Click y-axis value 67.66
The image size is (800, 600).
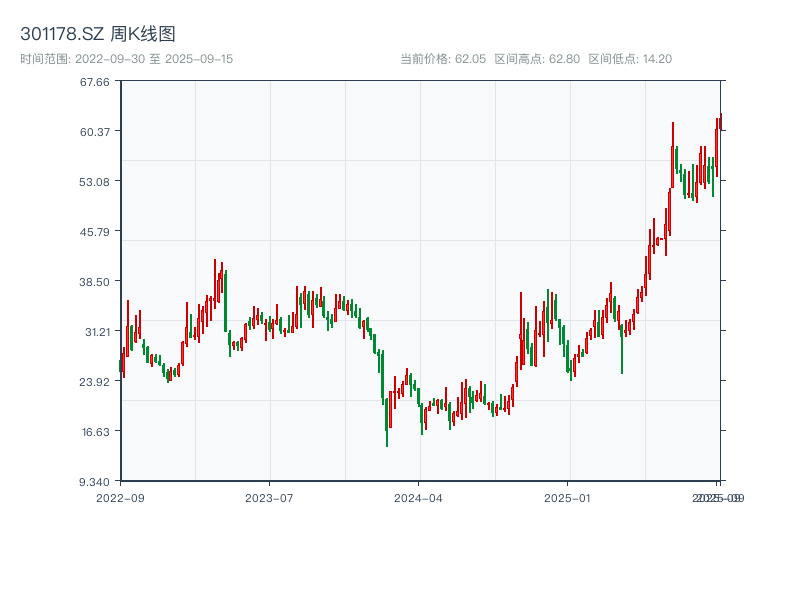94,82
